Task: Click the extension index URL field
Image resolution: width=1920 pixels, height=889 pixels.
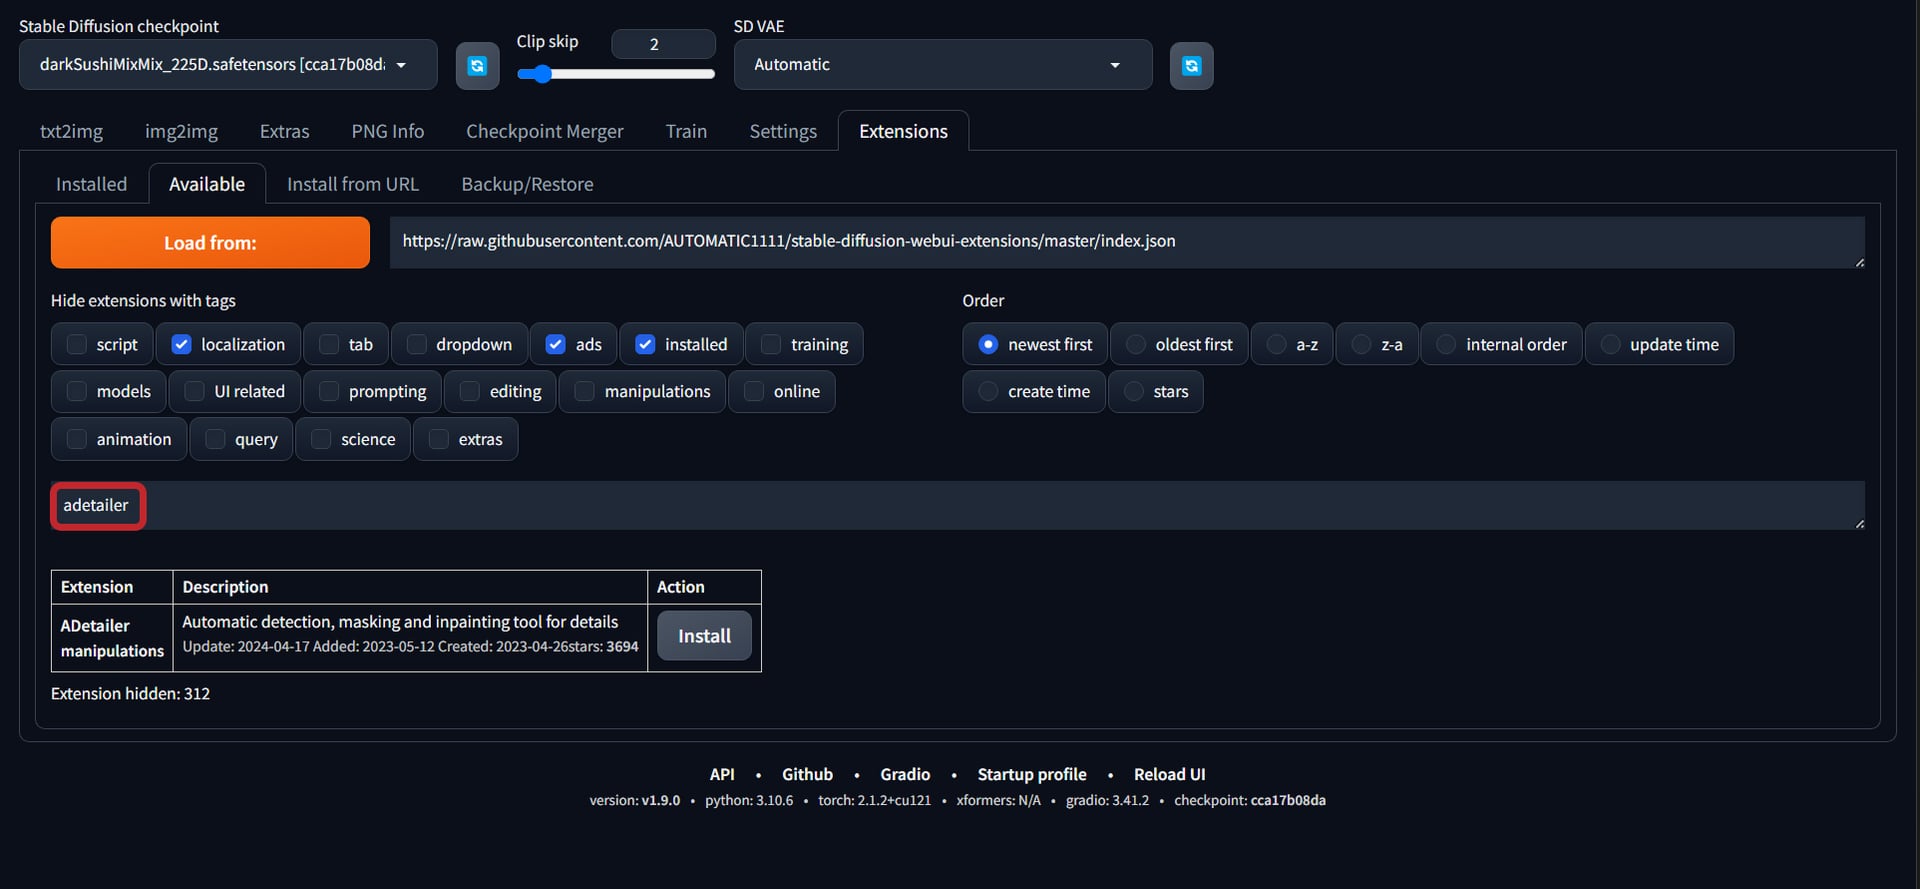Action: (x=1127, y=242)
